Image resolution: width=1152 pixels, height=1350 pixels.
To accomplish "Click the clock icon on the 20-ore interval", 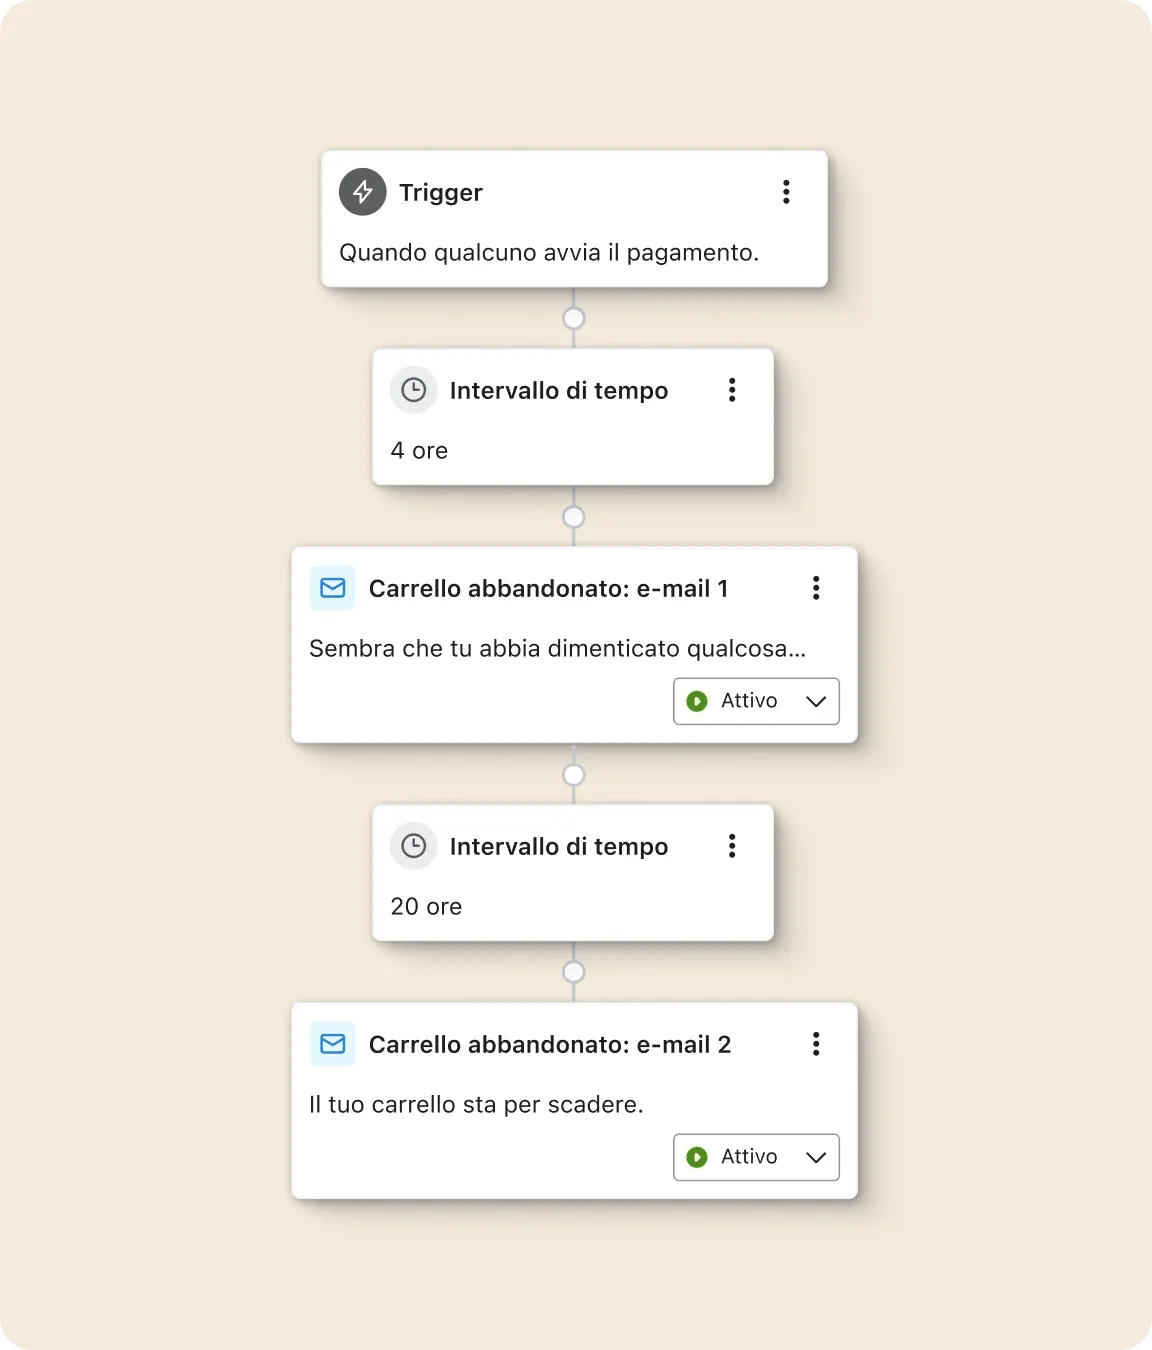I will [414, 846].
